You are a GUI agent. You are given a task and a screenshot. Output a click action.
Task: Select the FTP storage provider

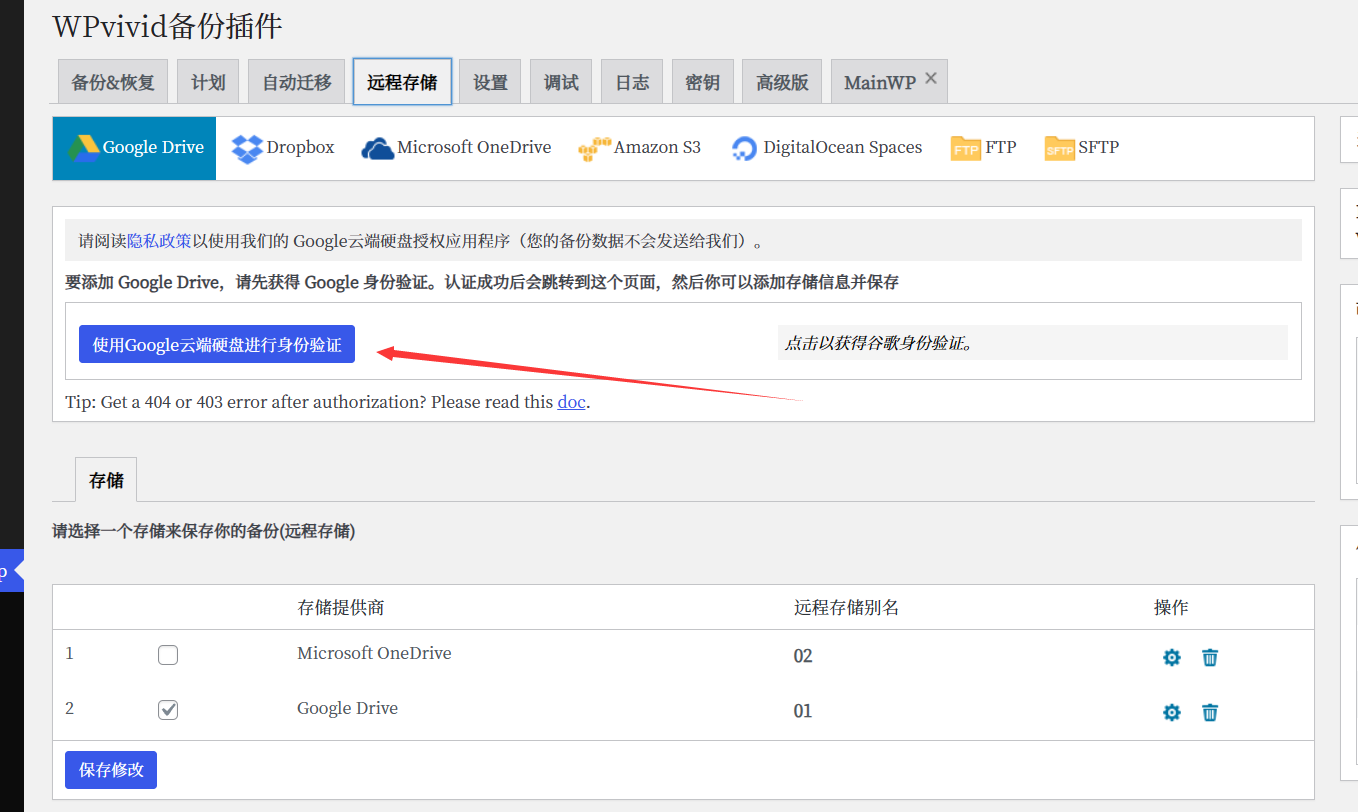983,148
